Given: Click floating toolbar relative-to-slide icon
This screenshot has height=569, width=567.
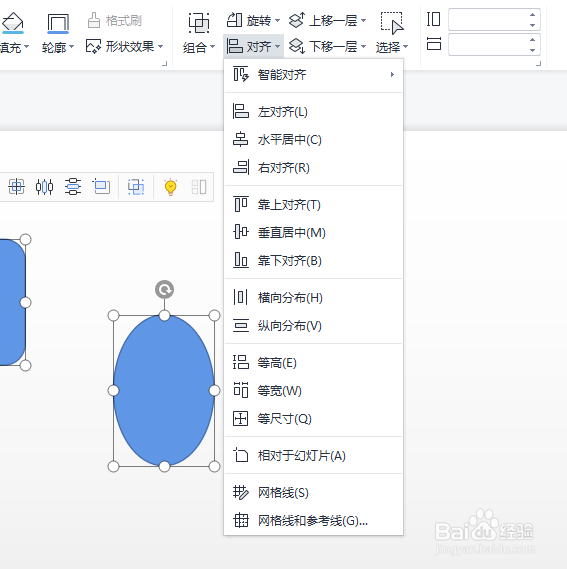Looking at the screenshot, I should tap(101, 187).
